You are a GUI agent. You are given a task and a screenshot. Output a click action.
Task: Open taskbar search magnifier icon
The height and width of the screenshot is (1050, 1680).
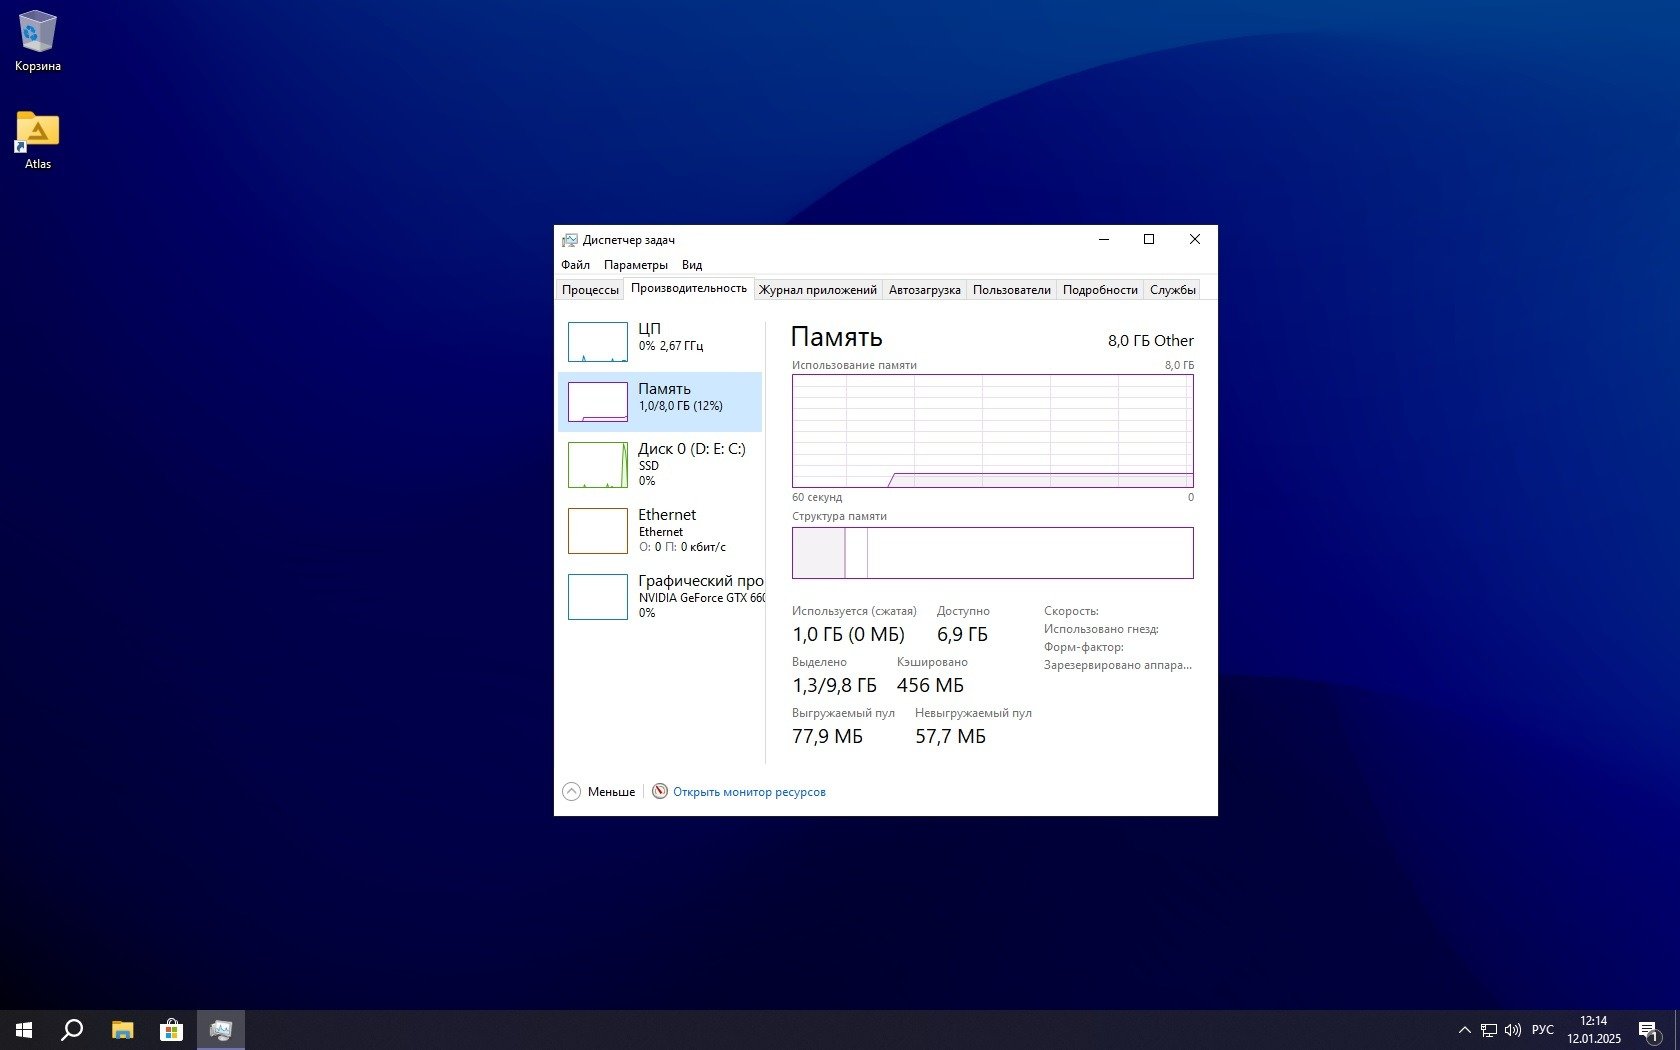pos(72,1029)
